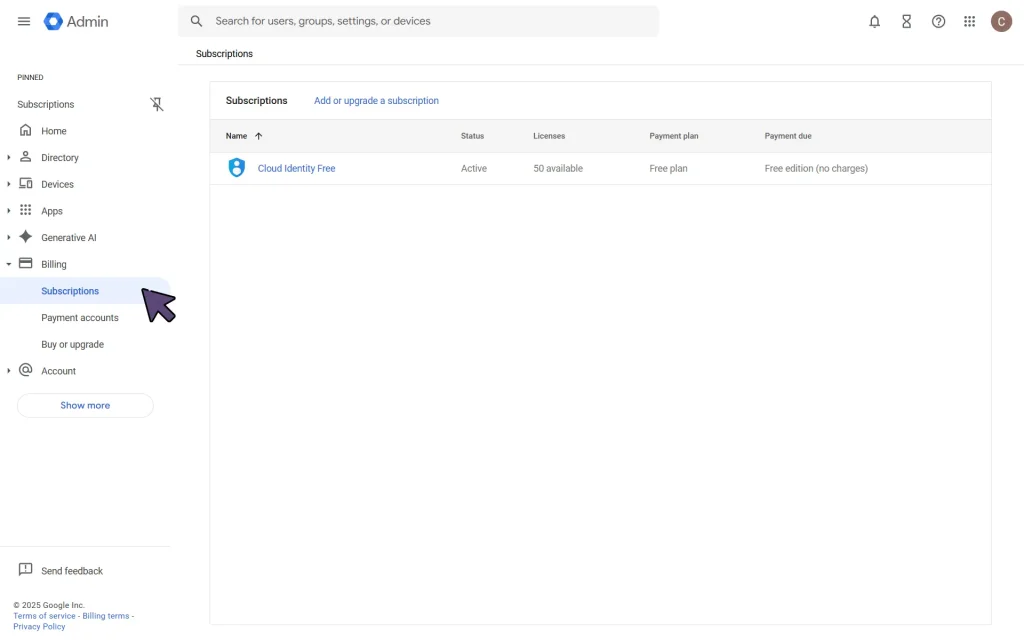Toggle sort arrow next to Name
The width and height of the screenshot is (1024, 640).
[x=259, y=136]
